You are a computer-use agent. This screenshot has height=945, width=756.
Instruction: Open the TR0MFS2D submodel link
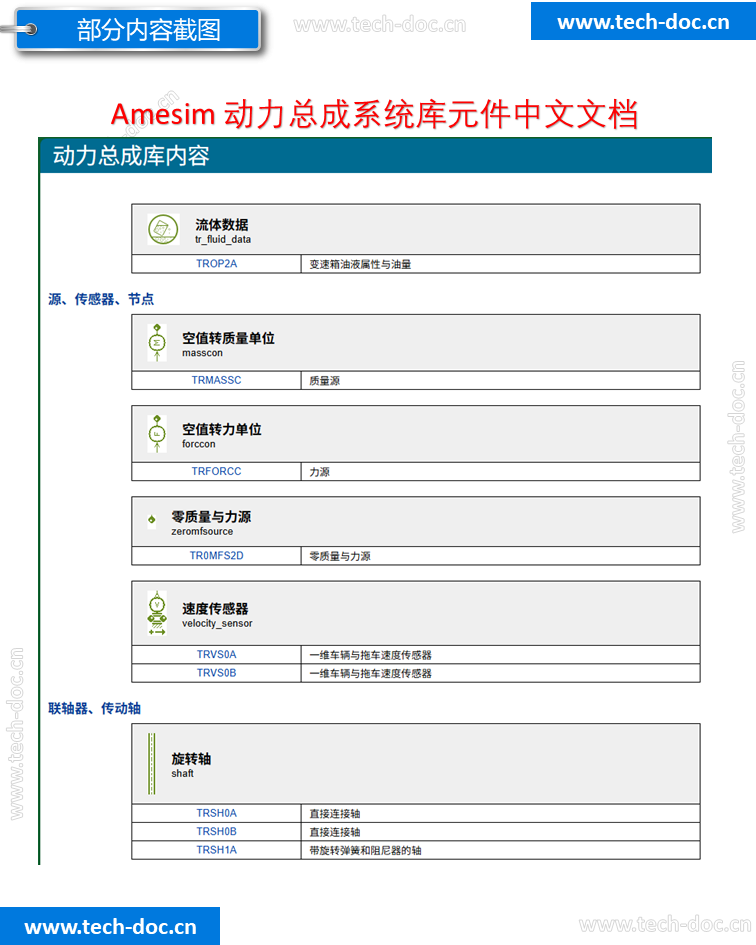[216, 556]
